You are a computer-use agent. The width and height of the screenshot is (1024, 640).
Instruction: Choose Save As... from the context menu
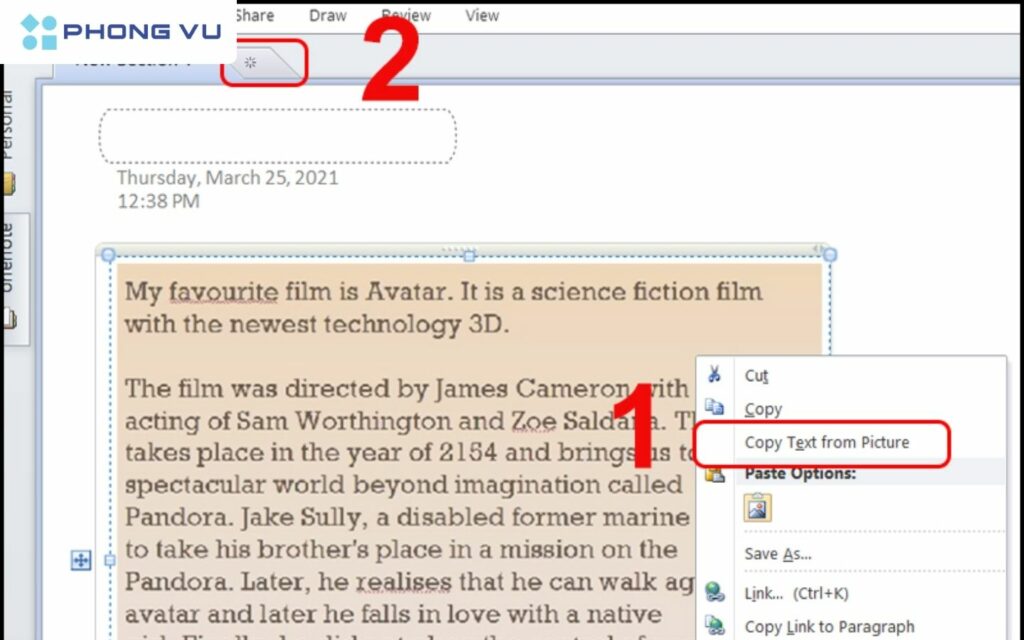coord(777,553)
